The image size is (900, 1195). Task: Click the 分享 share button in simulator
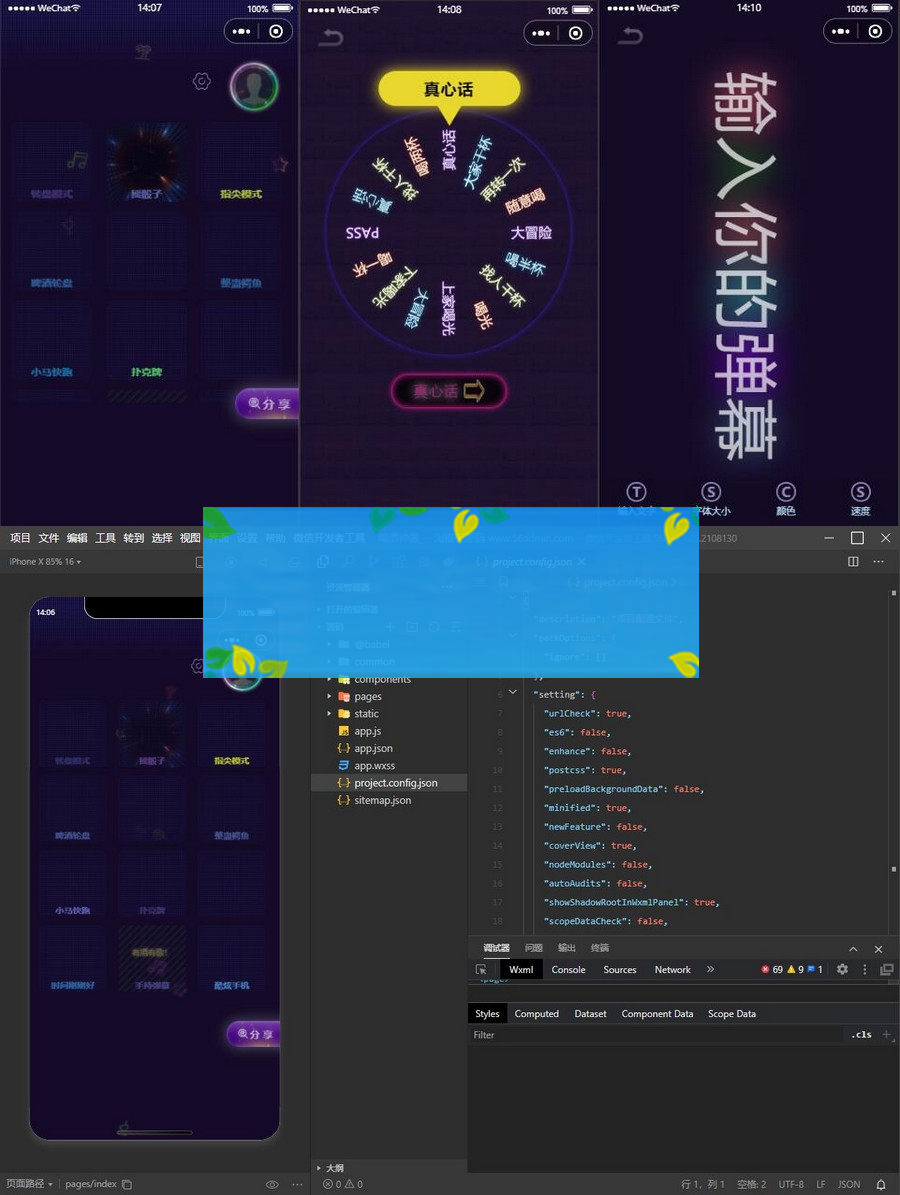pos(254,1034)
